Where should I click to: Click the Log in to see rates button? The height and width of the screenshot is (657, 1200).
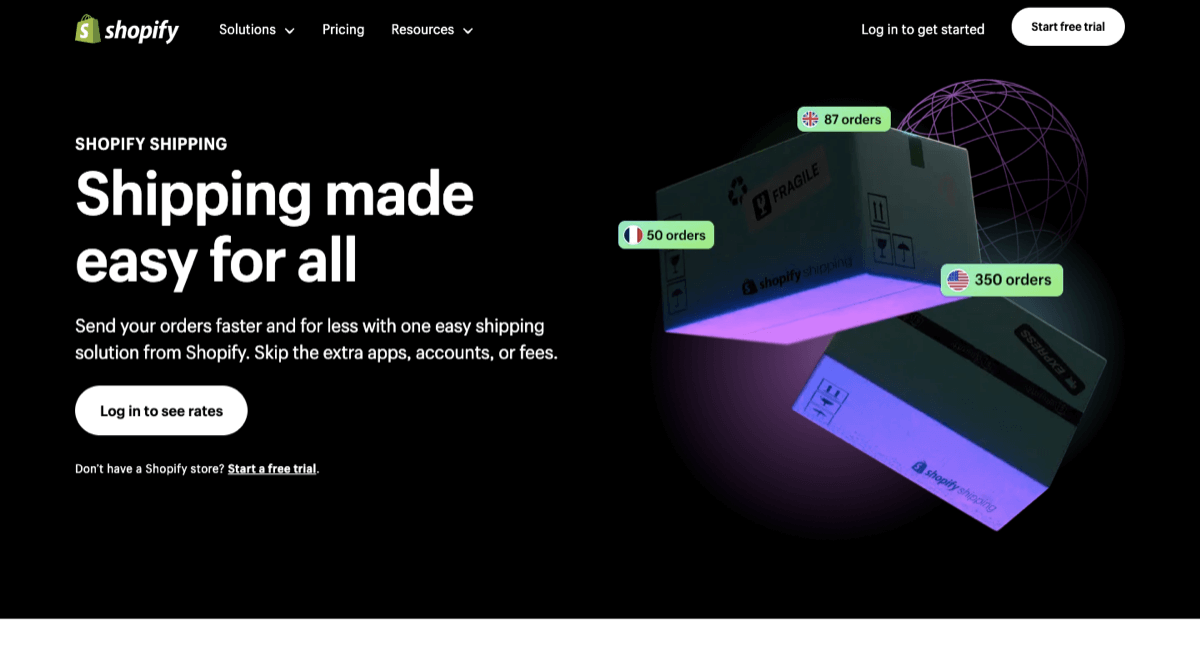click(161, 411)
